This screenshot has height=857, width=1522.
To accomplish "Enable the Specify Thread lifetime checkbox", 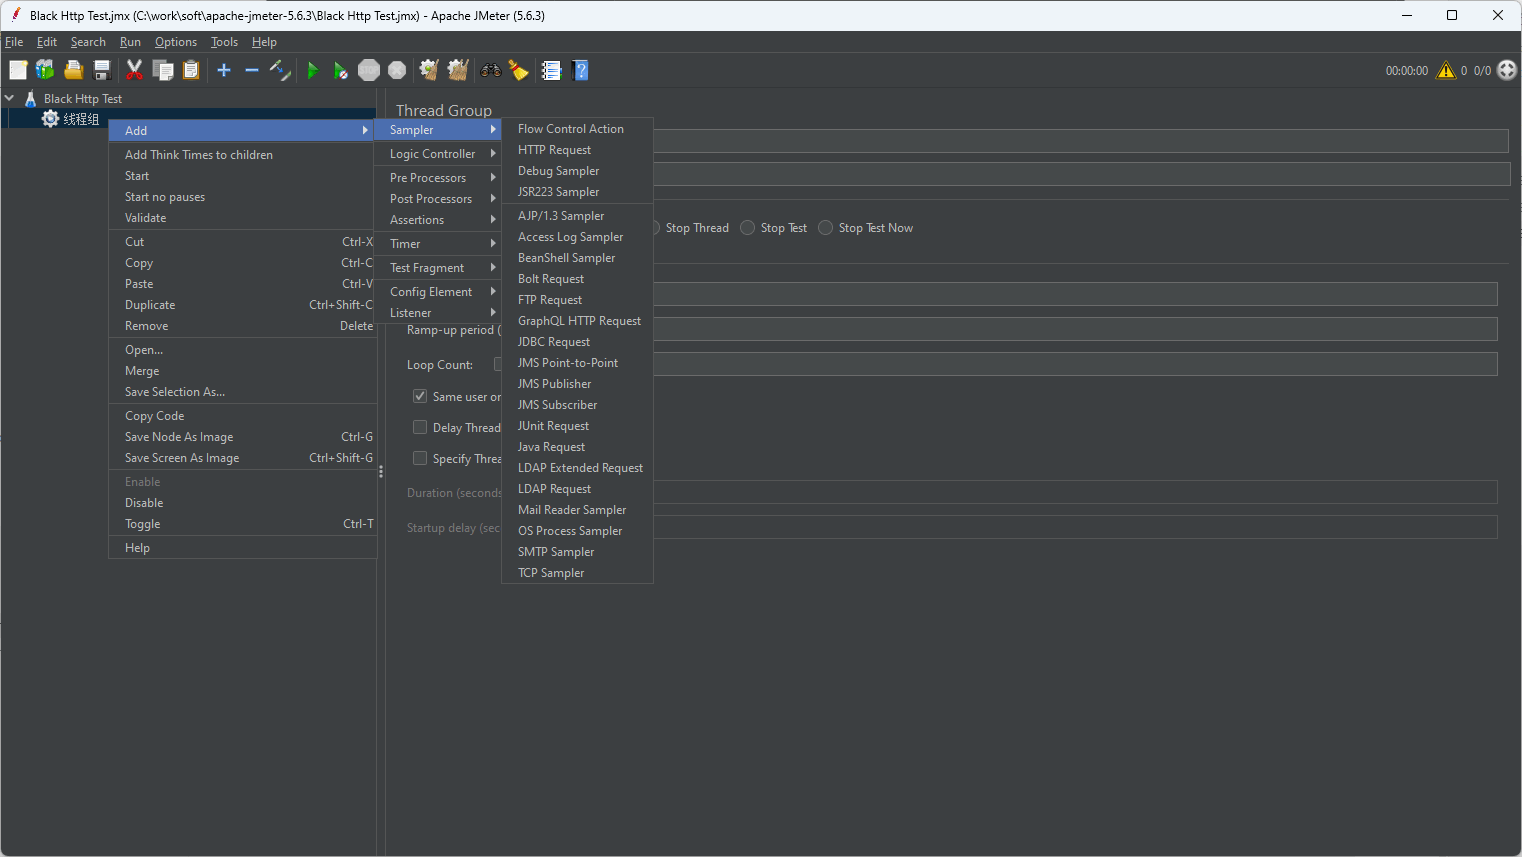I will [420, 458].
